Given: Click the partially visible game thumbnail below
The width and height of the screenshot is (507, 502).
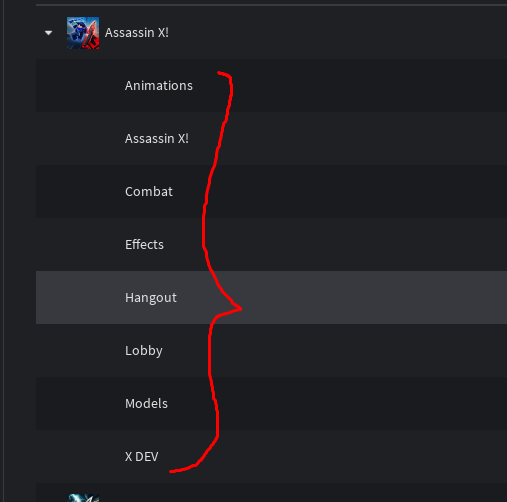Looking at the screenshot, I should (x=83, y=498).
